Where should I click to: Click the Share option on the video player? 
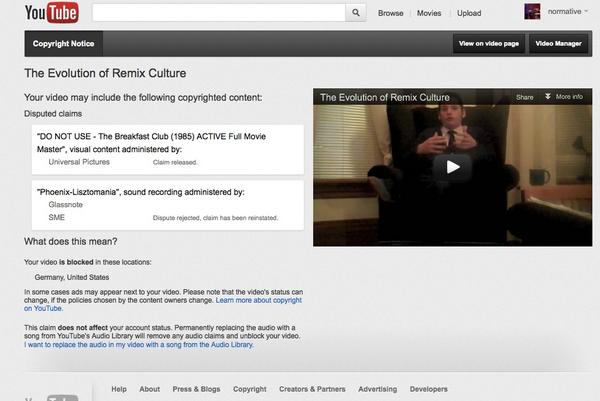coord(524,97)
